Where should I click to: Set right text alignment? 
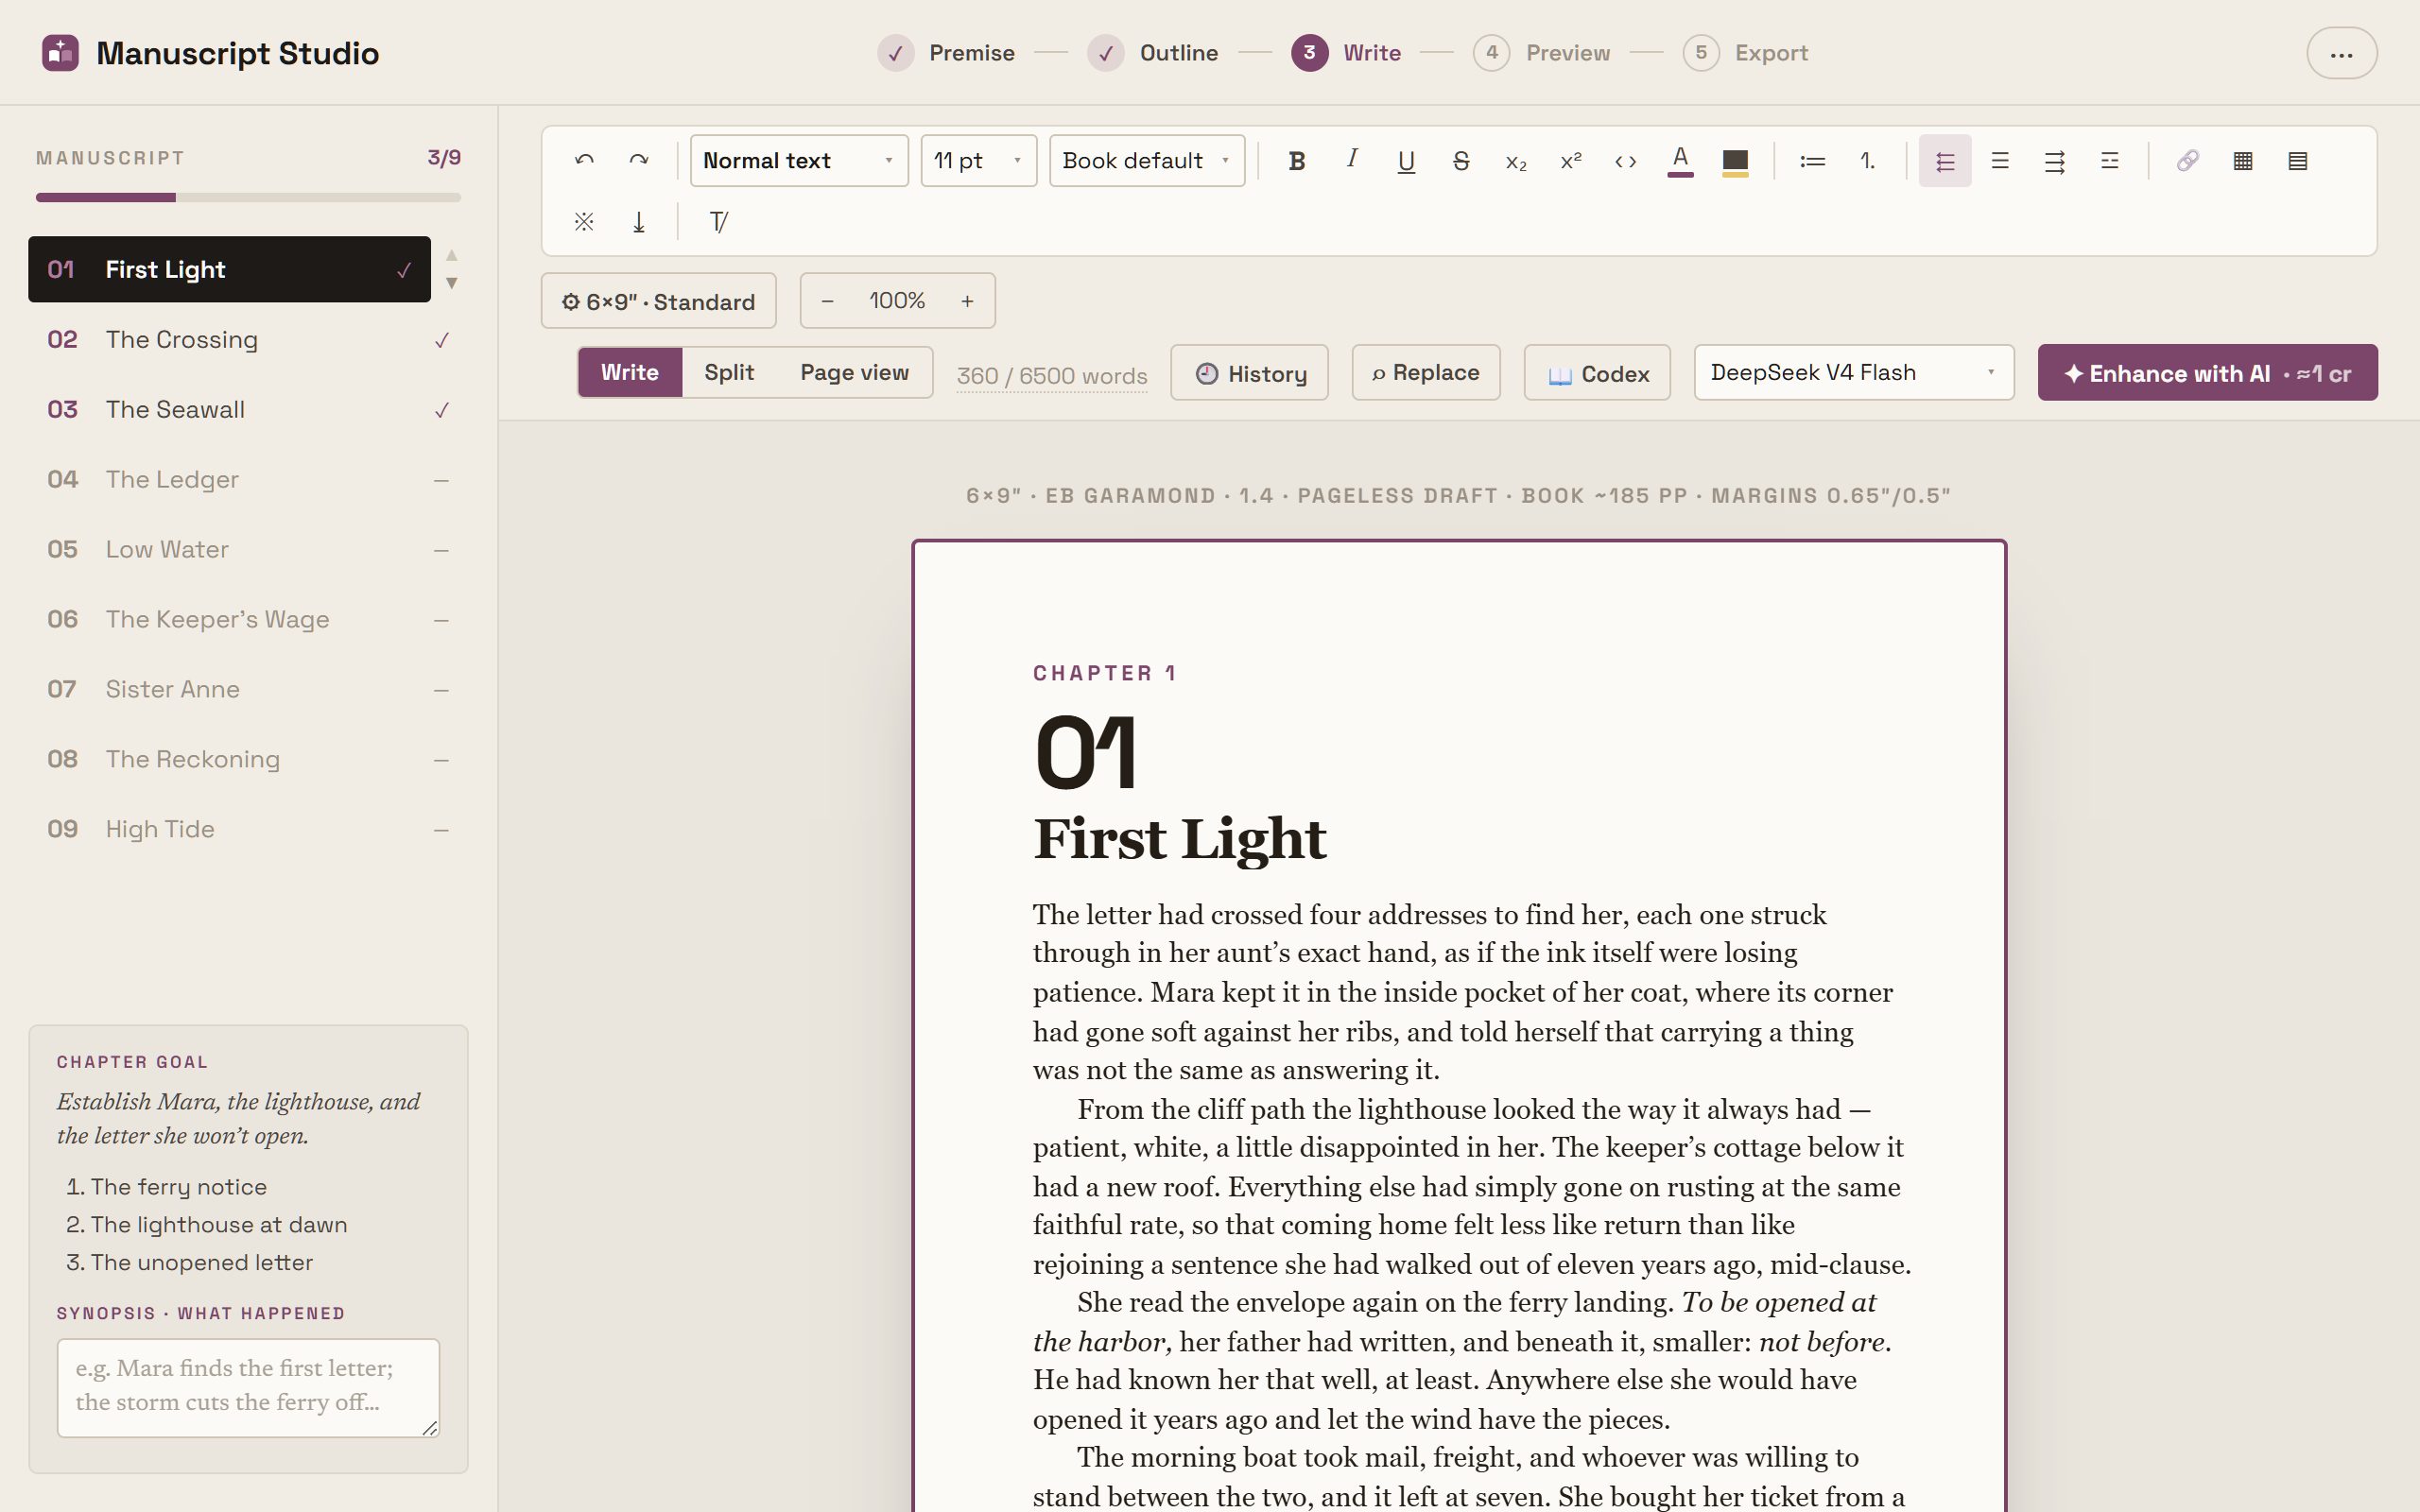click(2055, 160)
